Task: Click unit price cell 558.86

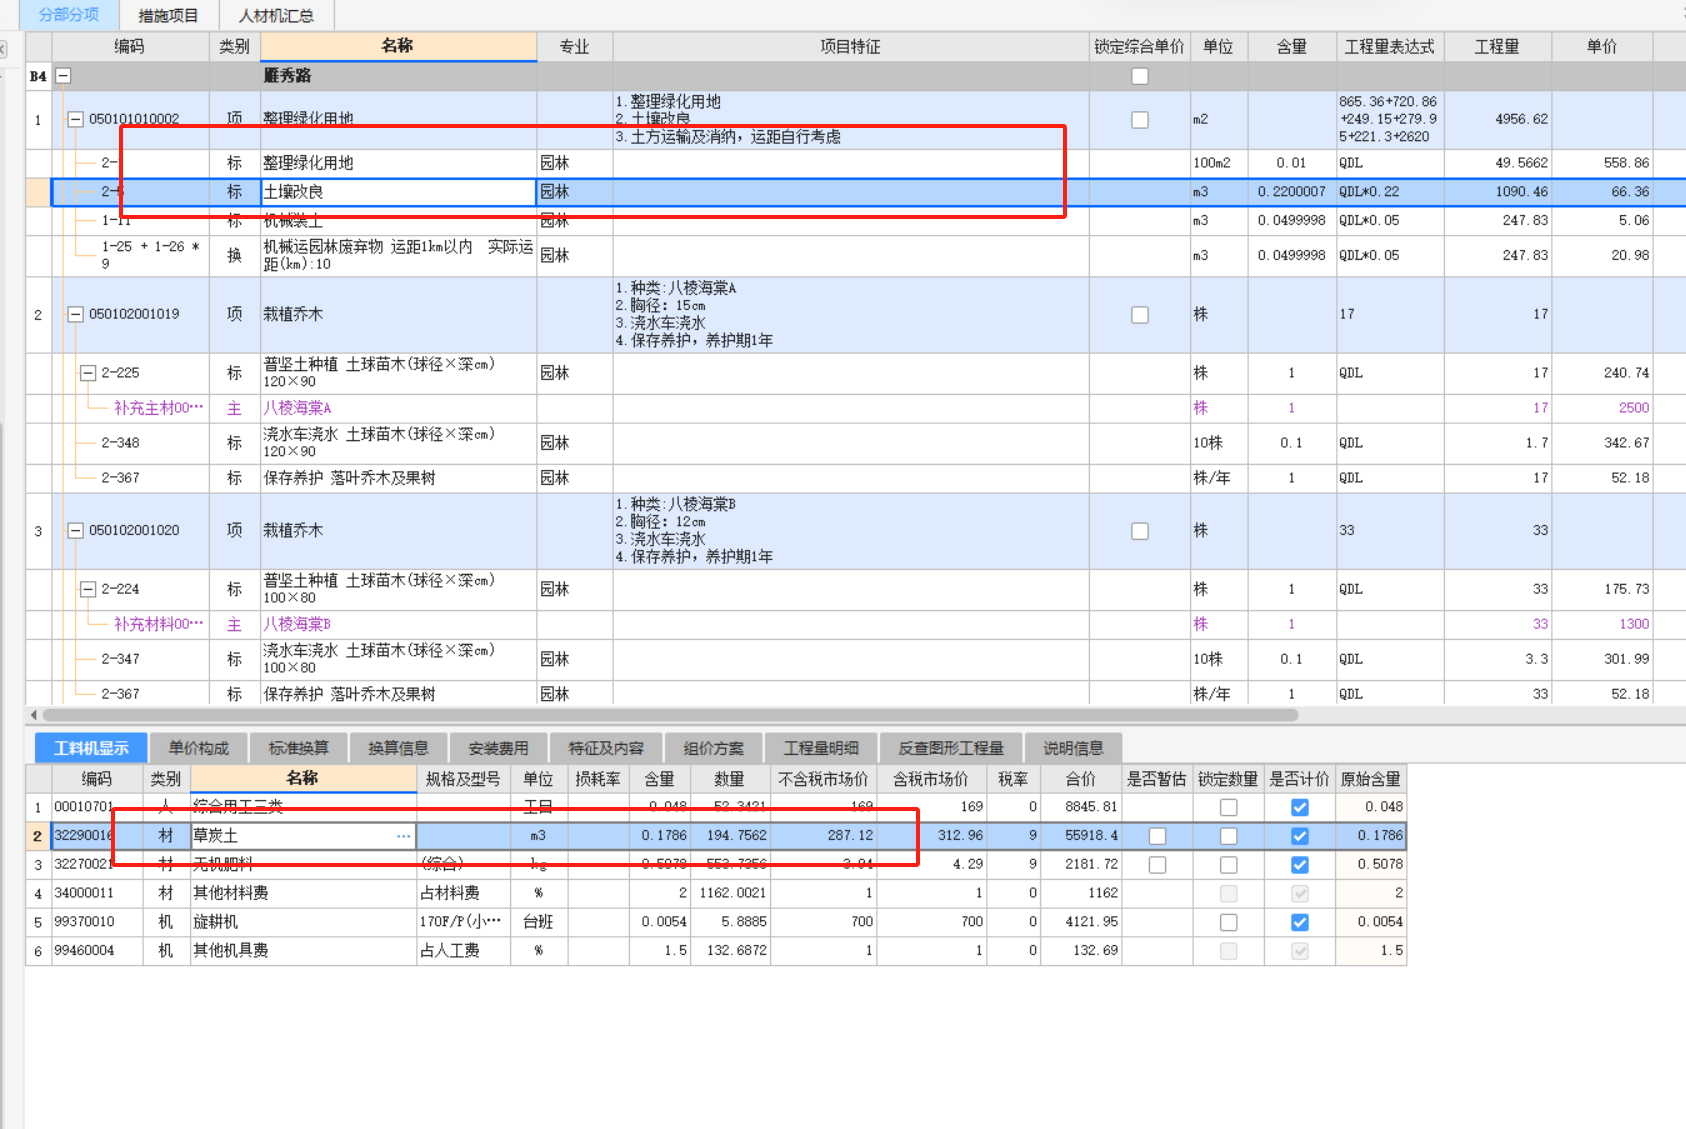Action: click(x=1603, y=163)
